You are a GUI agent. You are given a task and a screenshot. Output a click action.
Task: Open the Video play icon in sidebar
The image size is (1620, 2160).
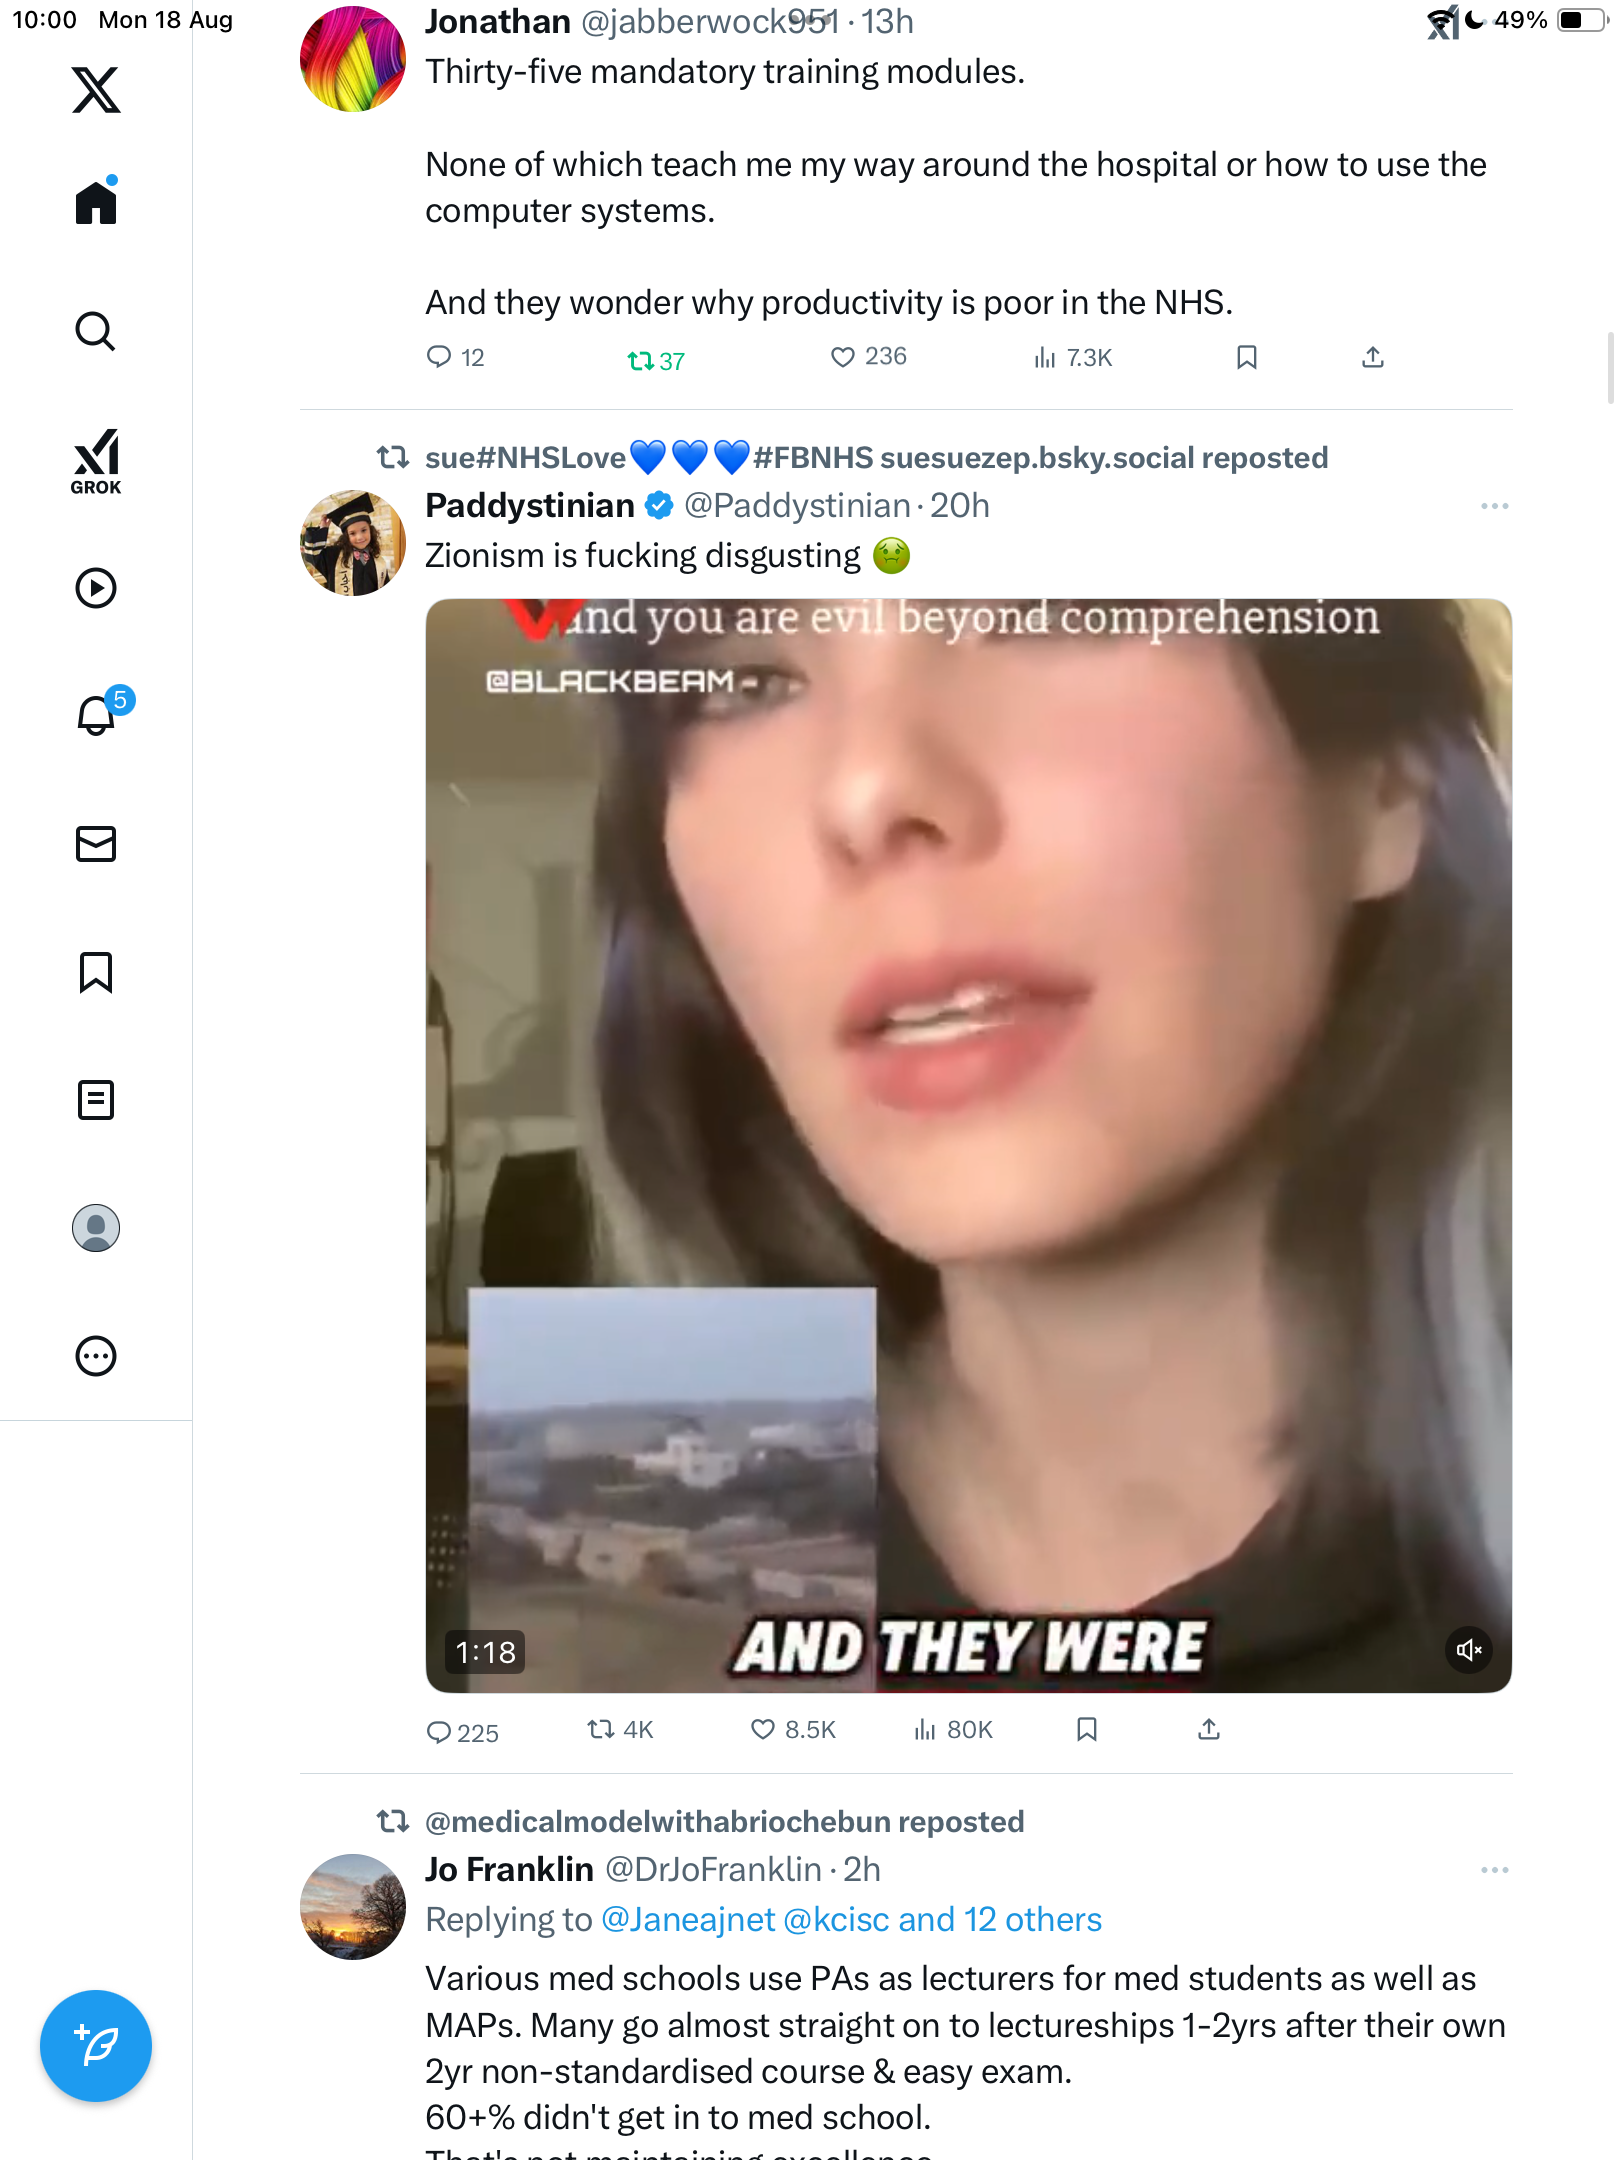point(96,588)
